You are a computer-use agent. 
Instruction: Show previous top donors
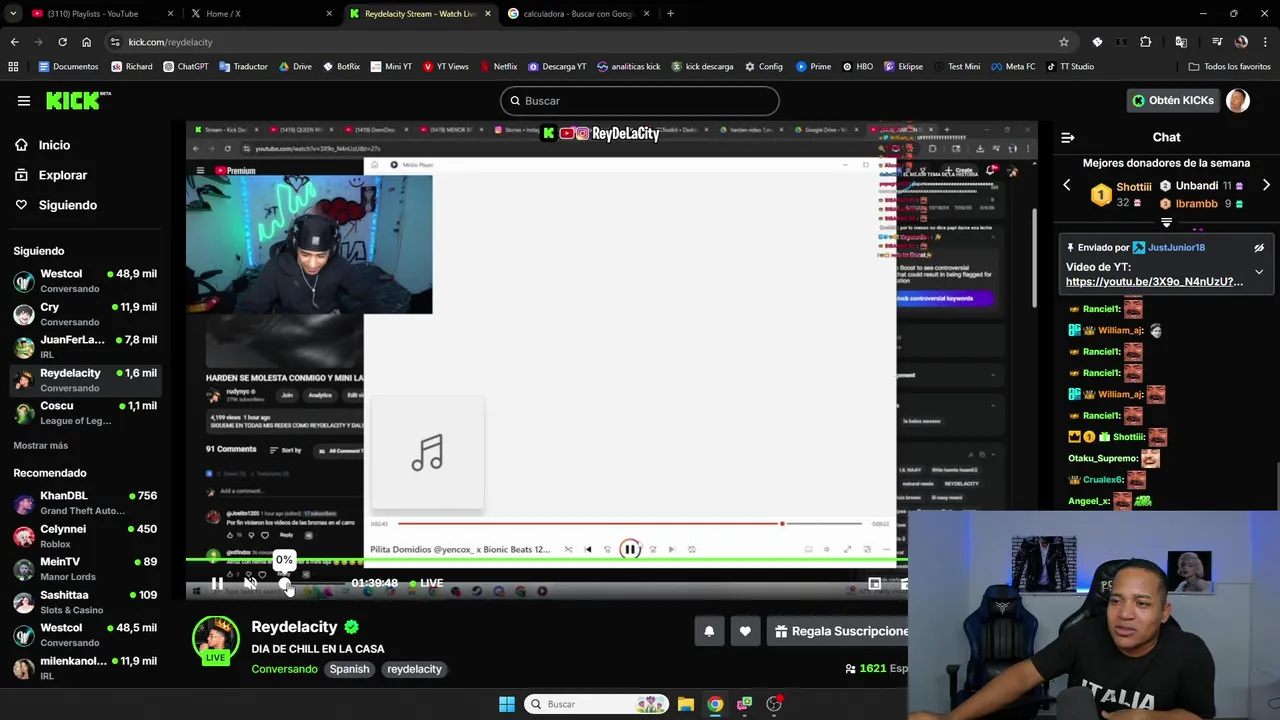pyautogui.click(x=1066, y=185)
